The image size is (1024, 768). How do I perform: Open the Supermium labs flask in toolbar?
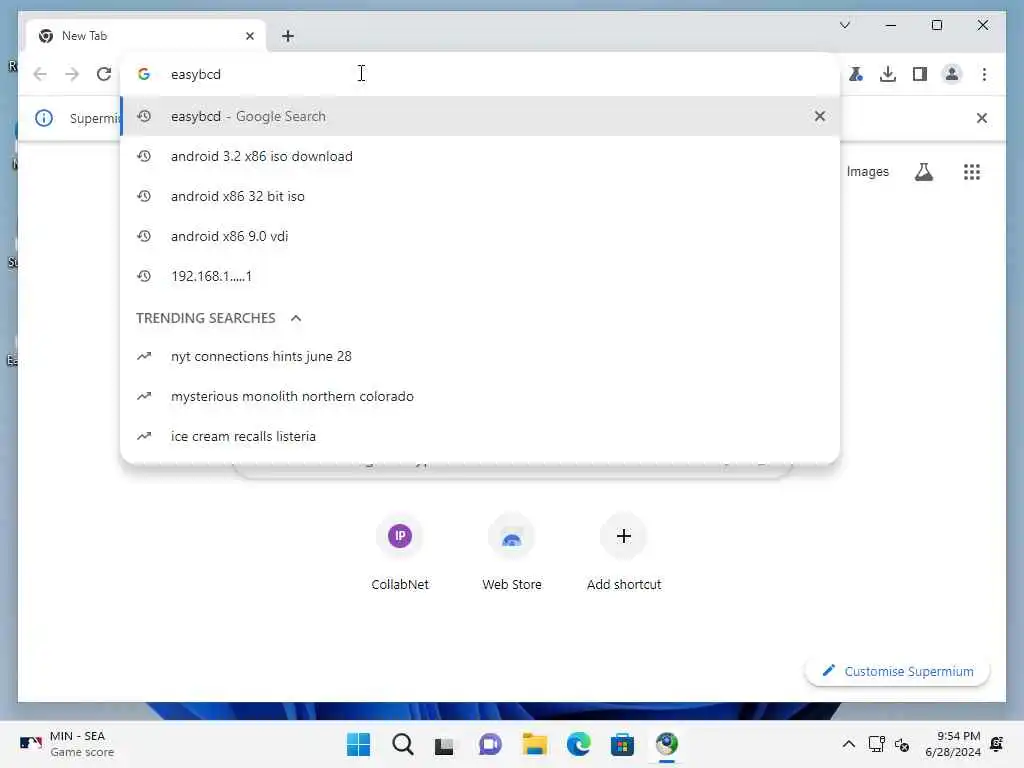[x=856, y=74]
